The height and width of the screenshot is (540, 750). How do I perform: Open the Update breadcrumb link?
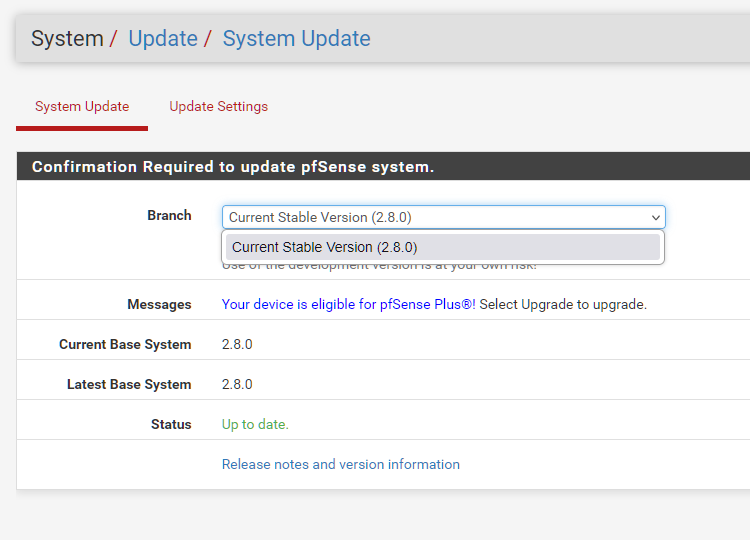[x=163, y=38]
